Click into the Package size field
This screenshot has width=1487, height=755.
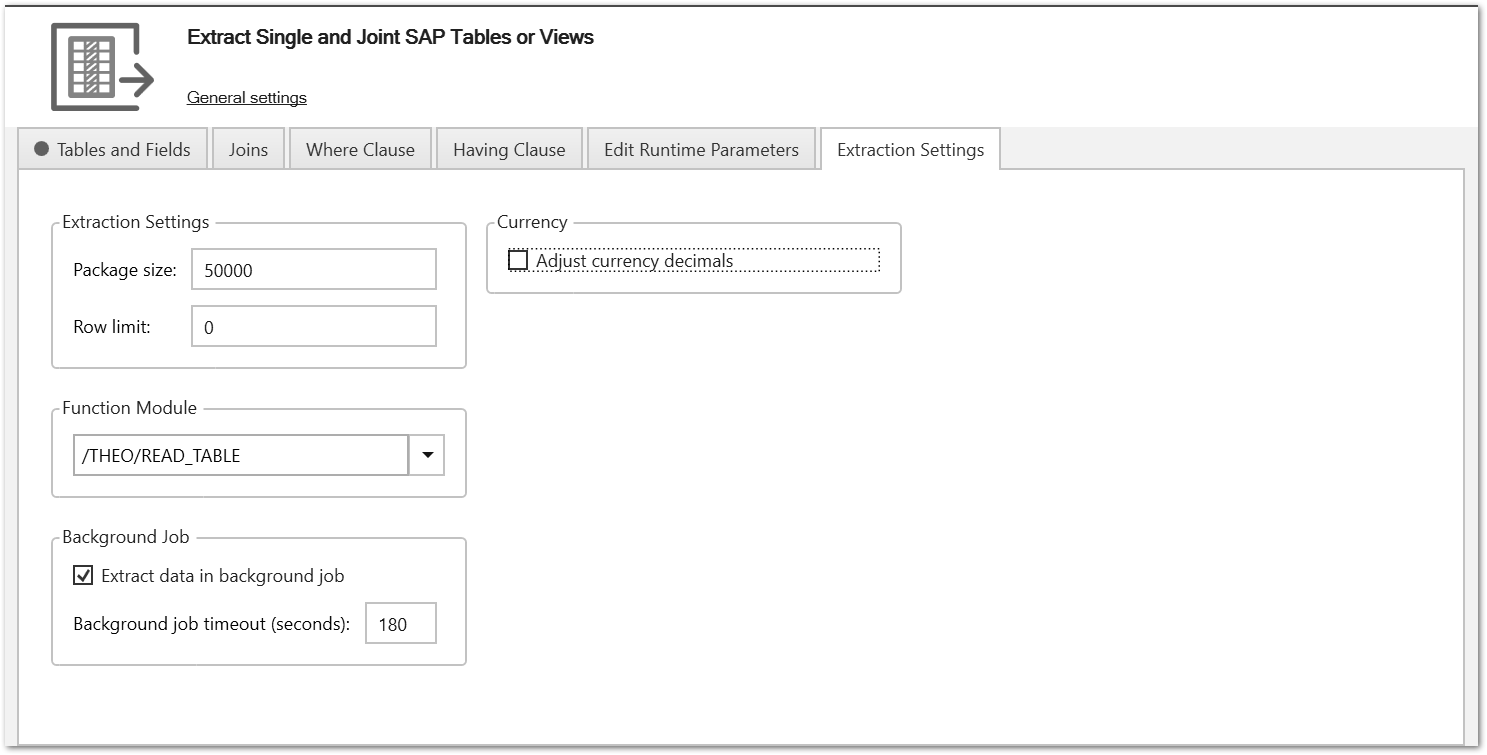click(313, 270)
